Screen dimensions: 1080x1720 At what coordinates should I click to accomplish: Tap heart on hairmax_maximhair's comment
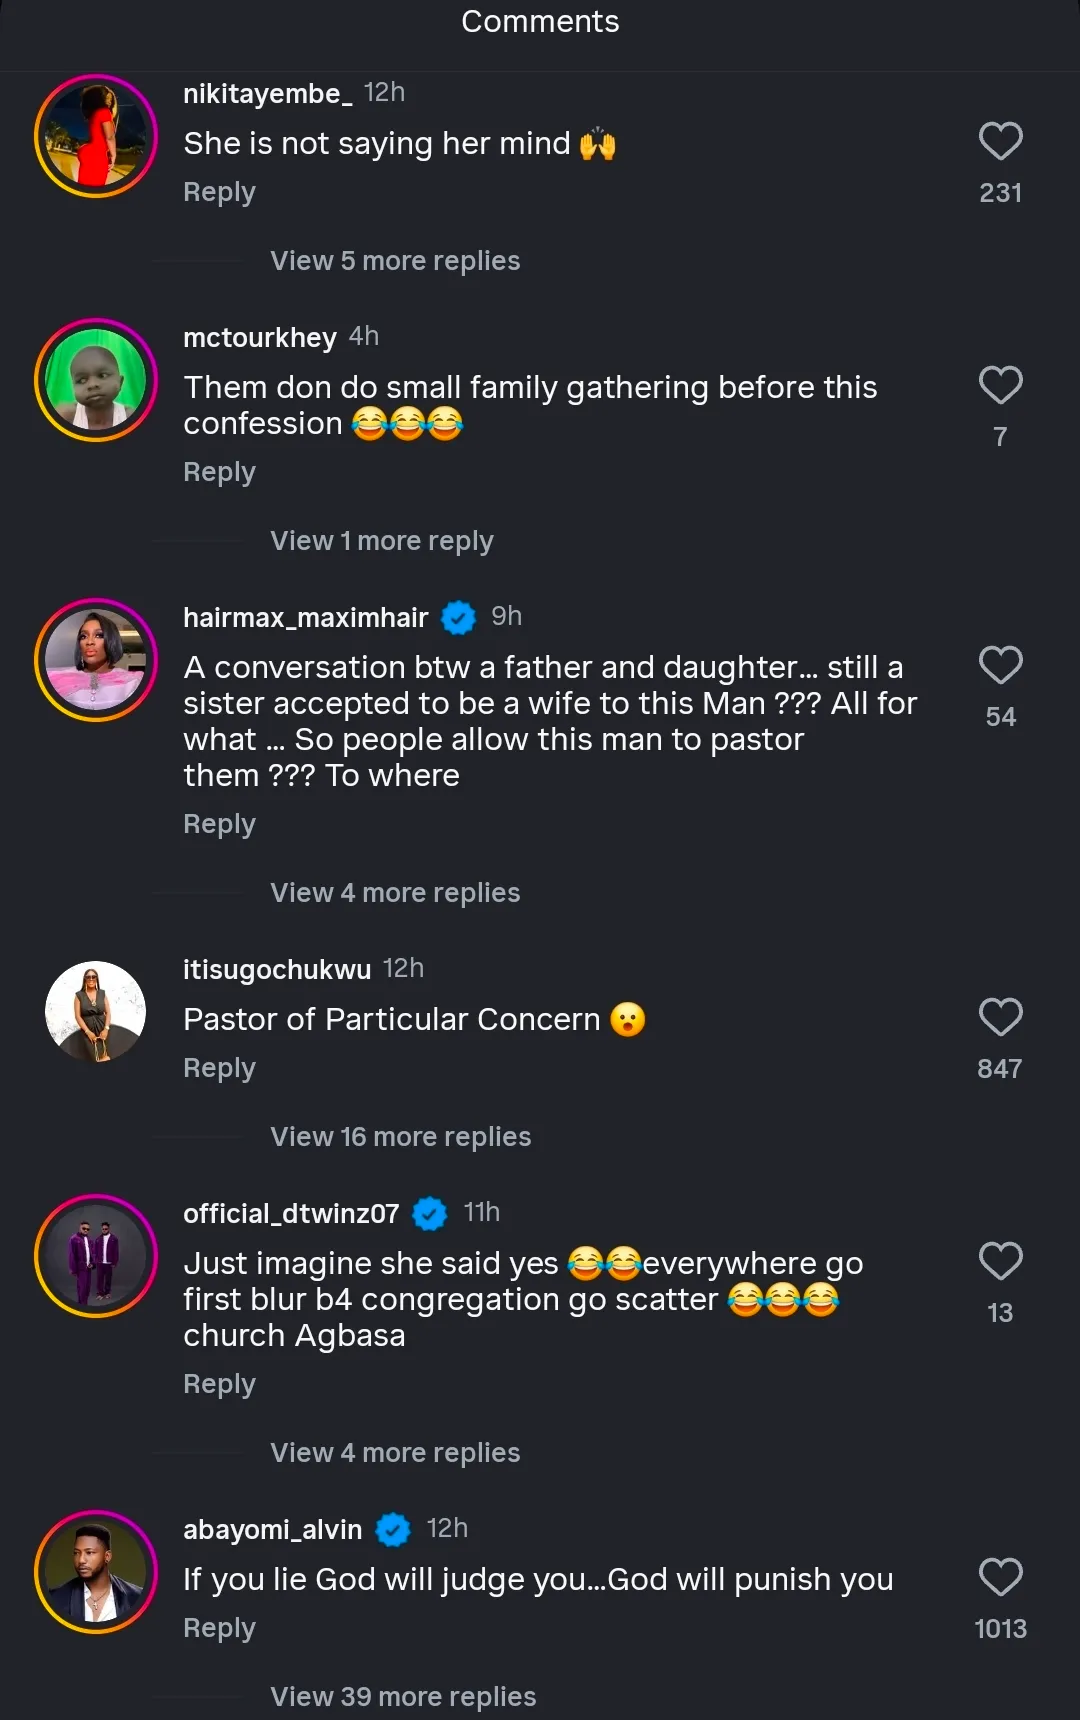1000,665
